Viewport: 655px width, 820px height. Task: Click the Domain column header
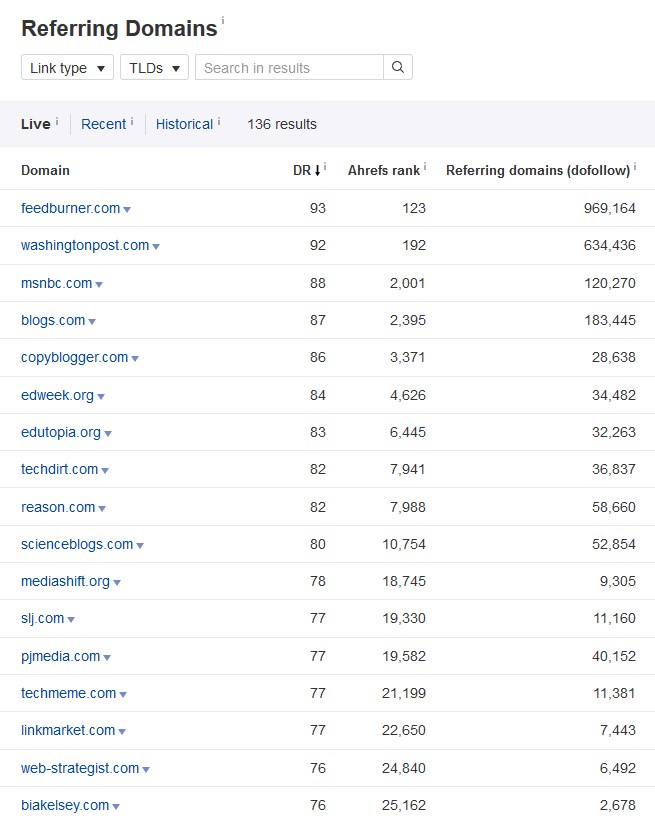click(x=45, y=170)
